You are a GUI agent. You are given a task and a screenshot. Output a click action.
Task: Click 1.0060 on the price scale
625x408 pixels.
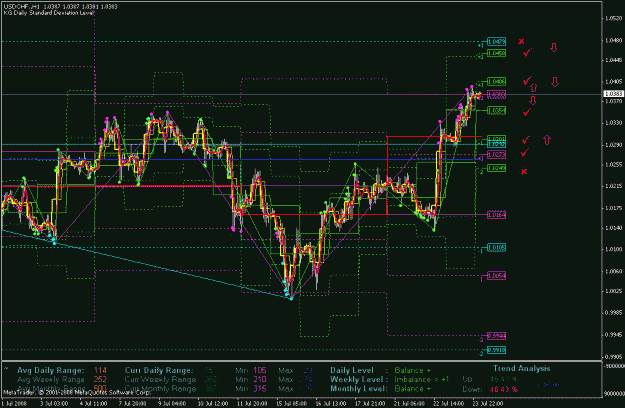coord(613,271)
